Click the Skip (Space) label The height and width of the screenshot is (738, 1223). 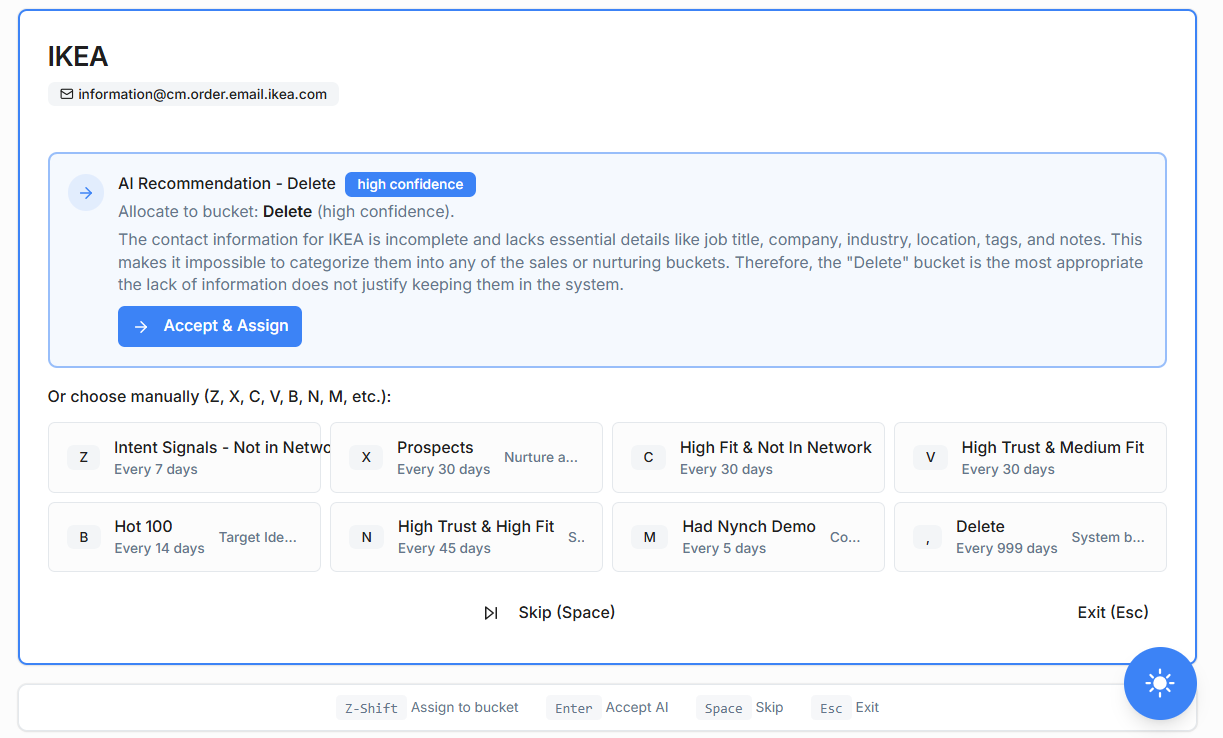[x=567, y=612]
